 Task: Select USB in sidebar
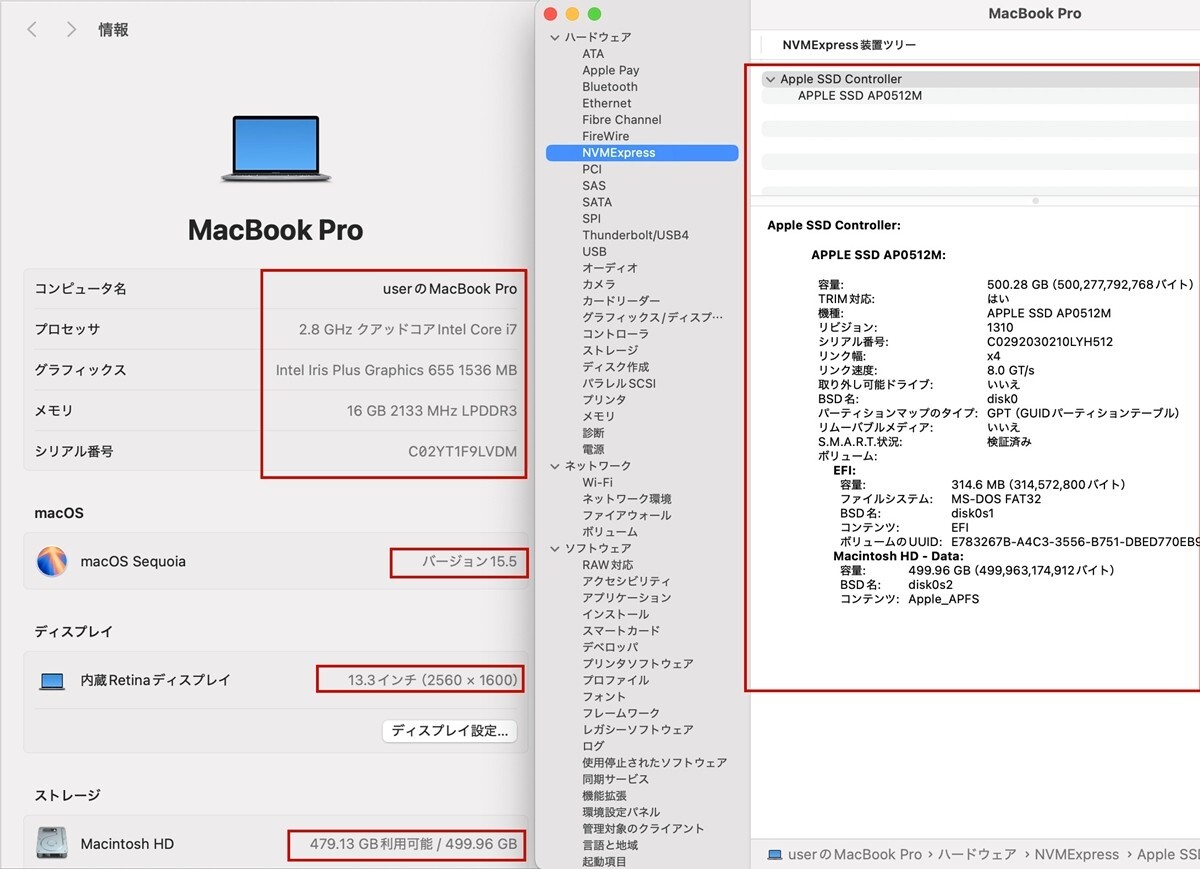click(594, 252)
